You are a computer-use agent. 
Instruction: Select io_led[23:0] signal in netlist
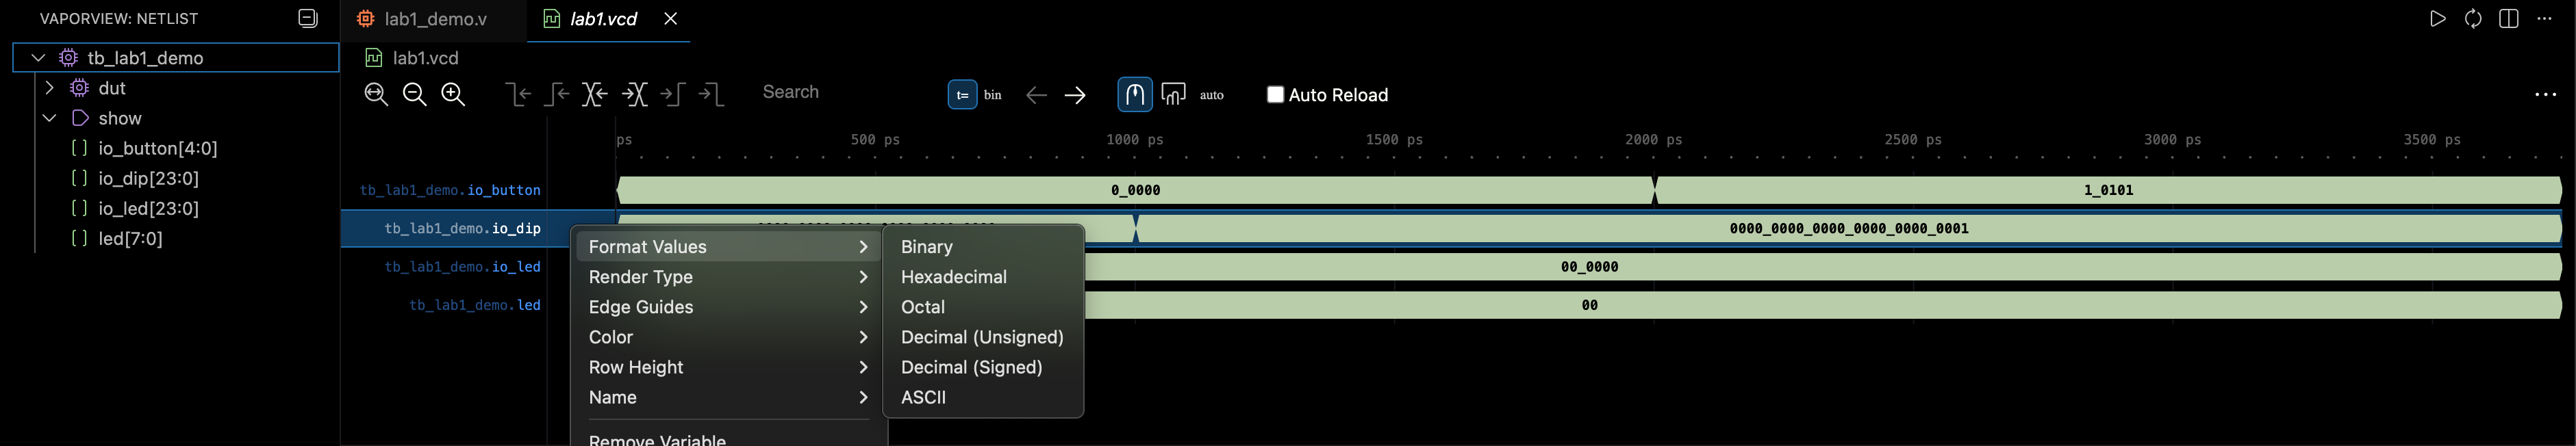pos(148,208)
